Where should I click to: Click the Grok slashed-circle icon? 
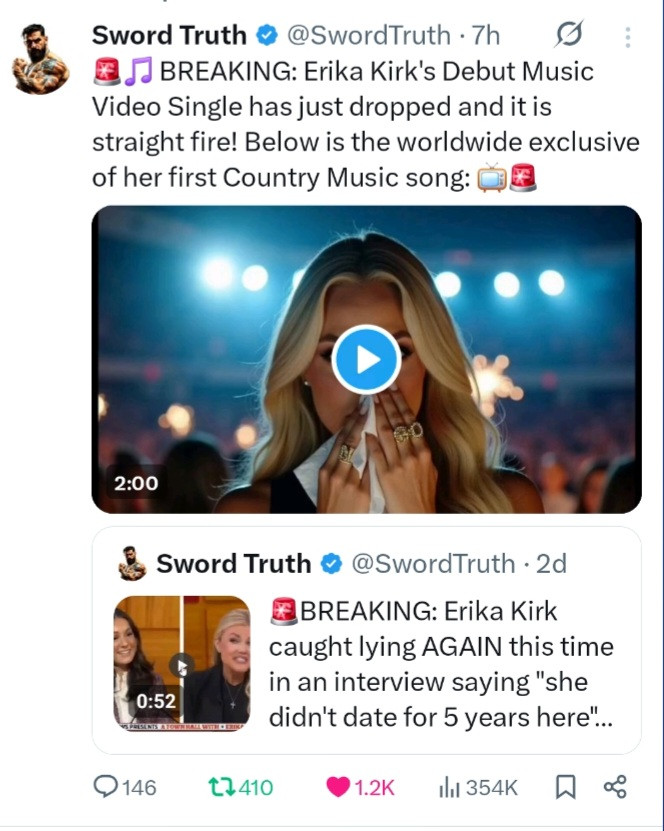coord(568,36)
